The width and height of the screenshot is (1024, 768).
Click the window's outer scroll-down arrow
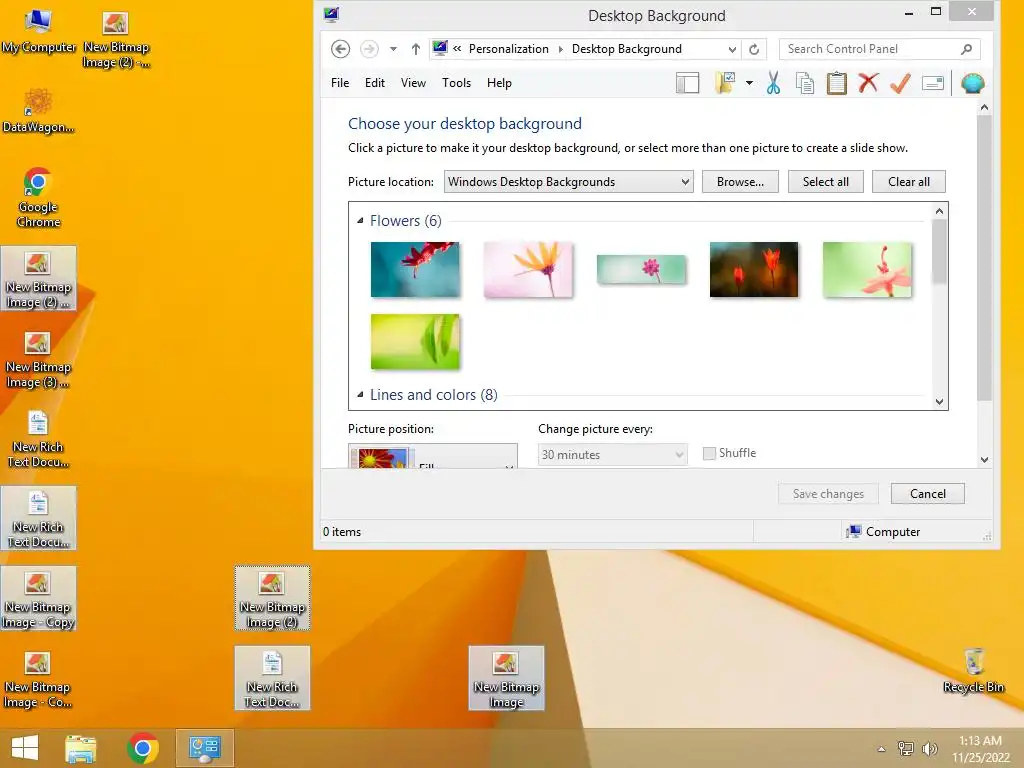coord(984,460)
